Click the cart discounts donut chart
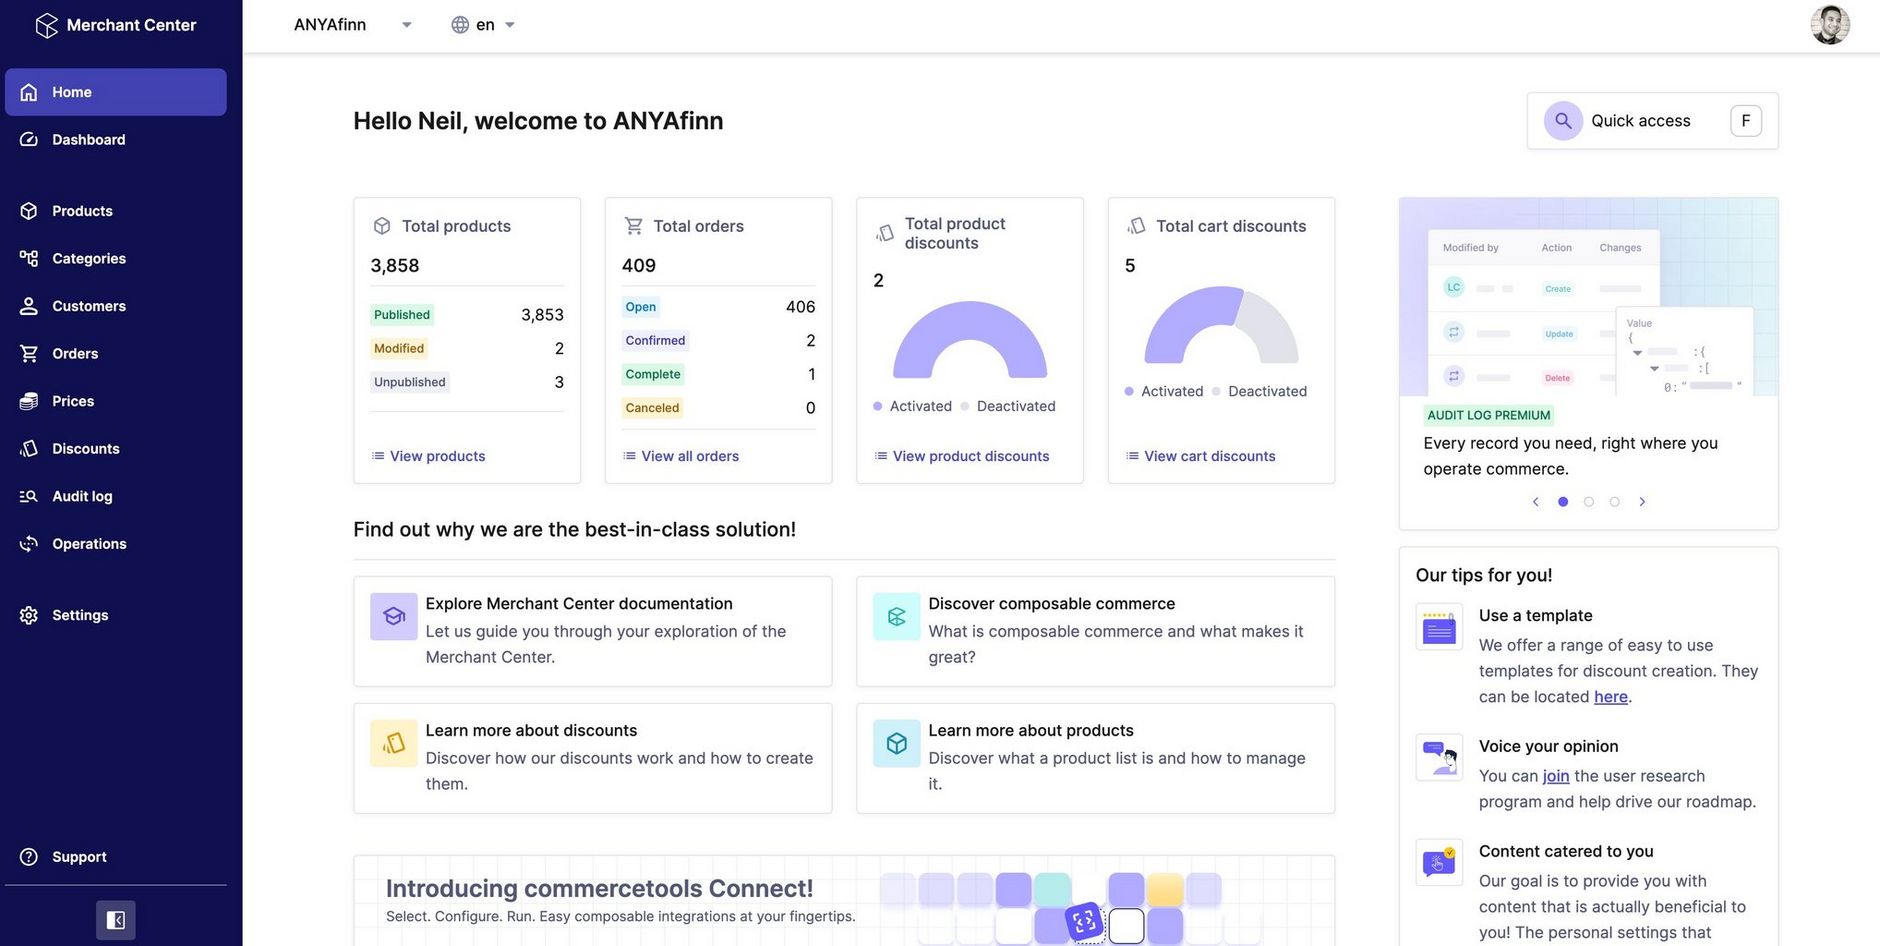Viewport: 1880px width, 946px height. point(1221,325)
